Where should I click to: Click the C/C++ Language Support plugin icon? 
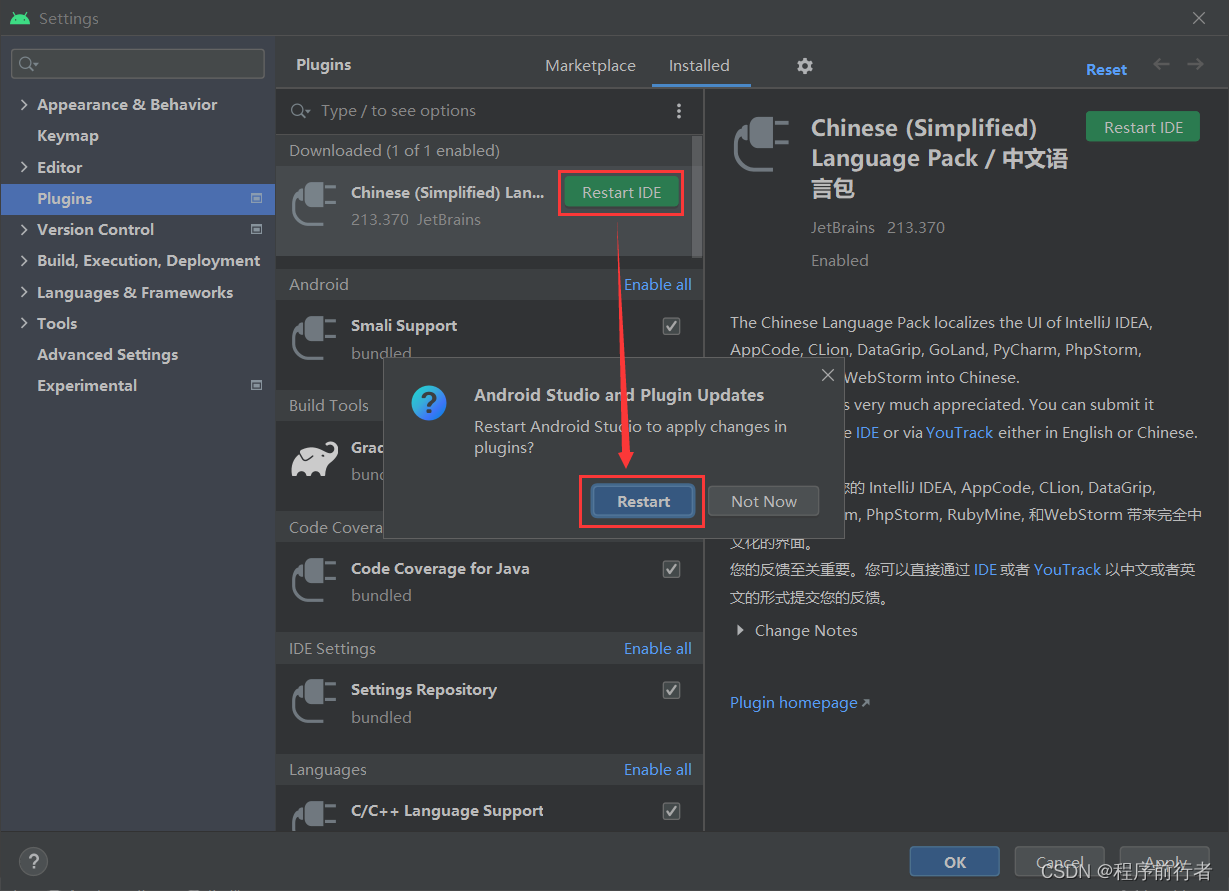click(313, 817)
